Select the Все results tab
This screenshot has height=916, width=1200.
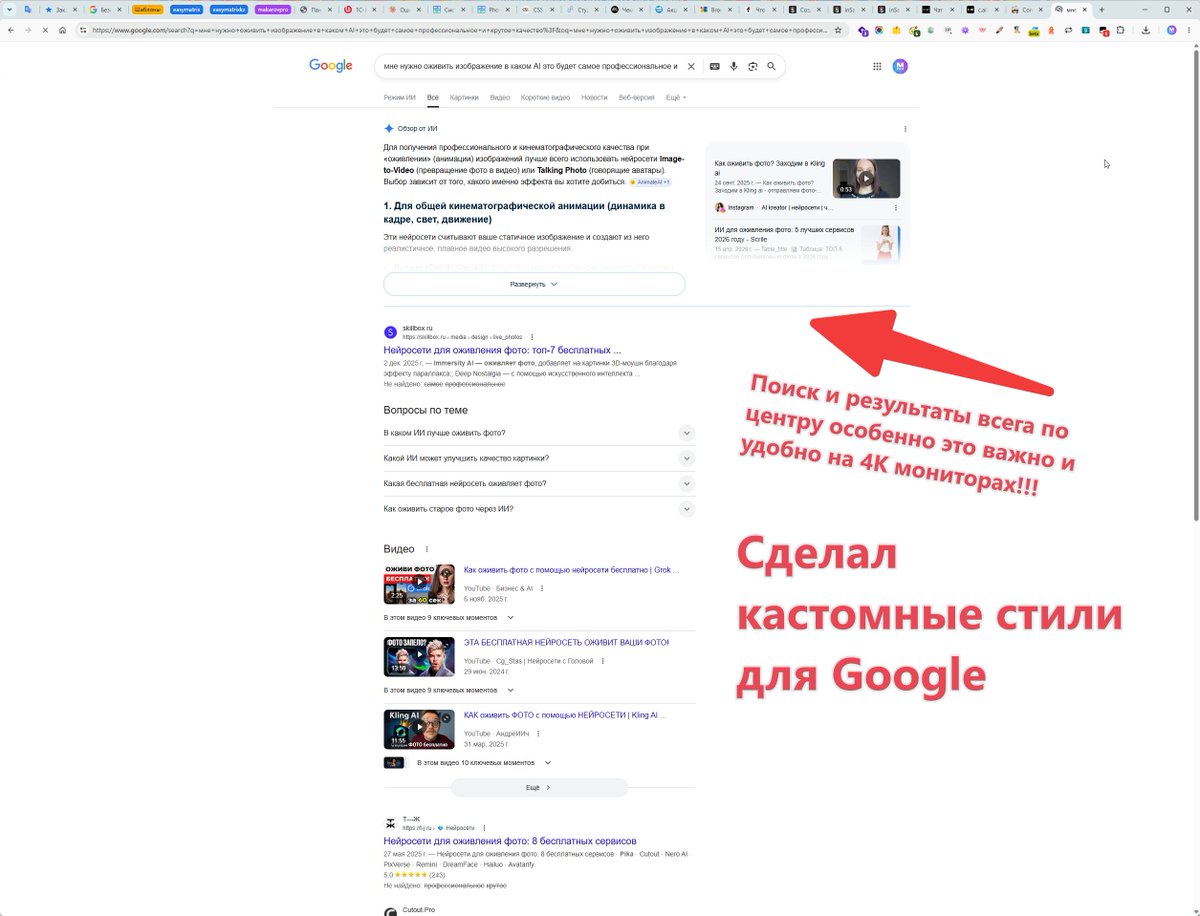pos(433,97)
